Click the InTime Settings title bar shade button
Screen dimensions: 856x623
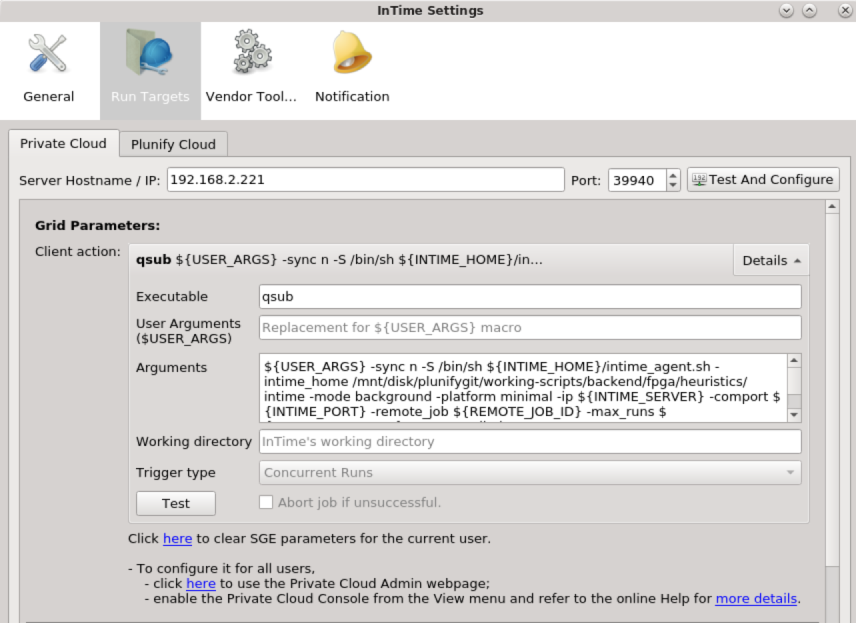pos(786,10)
